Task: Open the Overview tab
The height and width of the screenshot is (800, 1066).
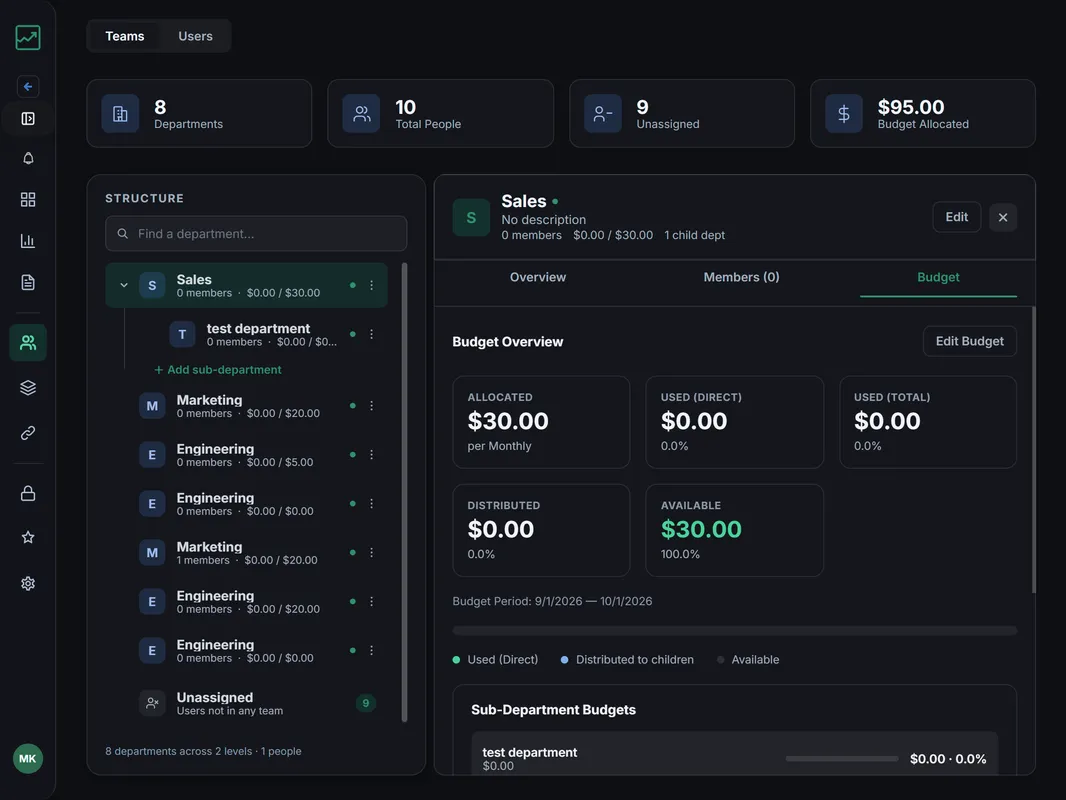Action: pyautogui.click(x=538, y=277)
